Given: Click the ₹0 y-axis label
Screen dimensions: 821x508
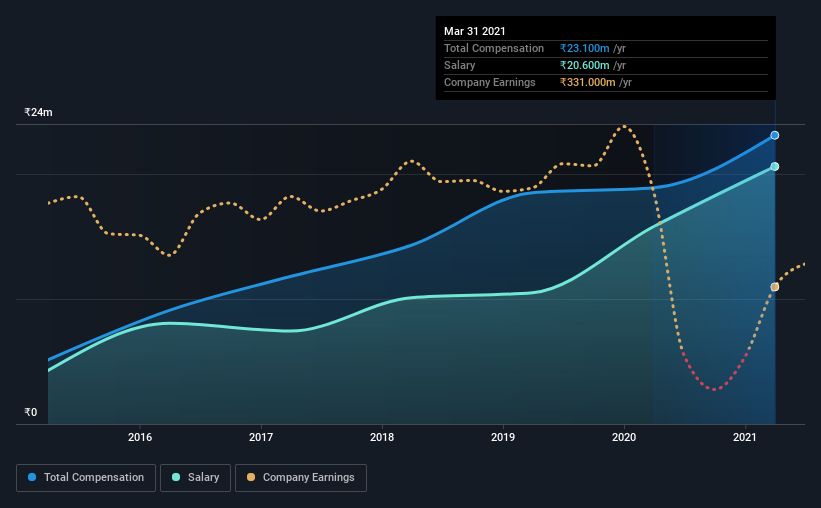Looking at the screenshot, I should pyautogui.click(x=31, y=412).
